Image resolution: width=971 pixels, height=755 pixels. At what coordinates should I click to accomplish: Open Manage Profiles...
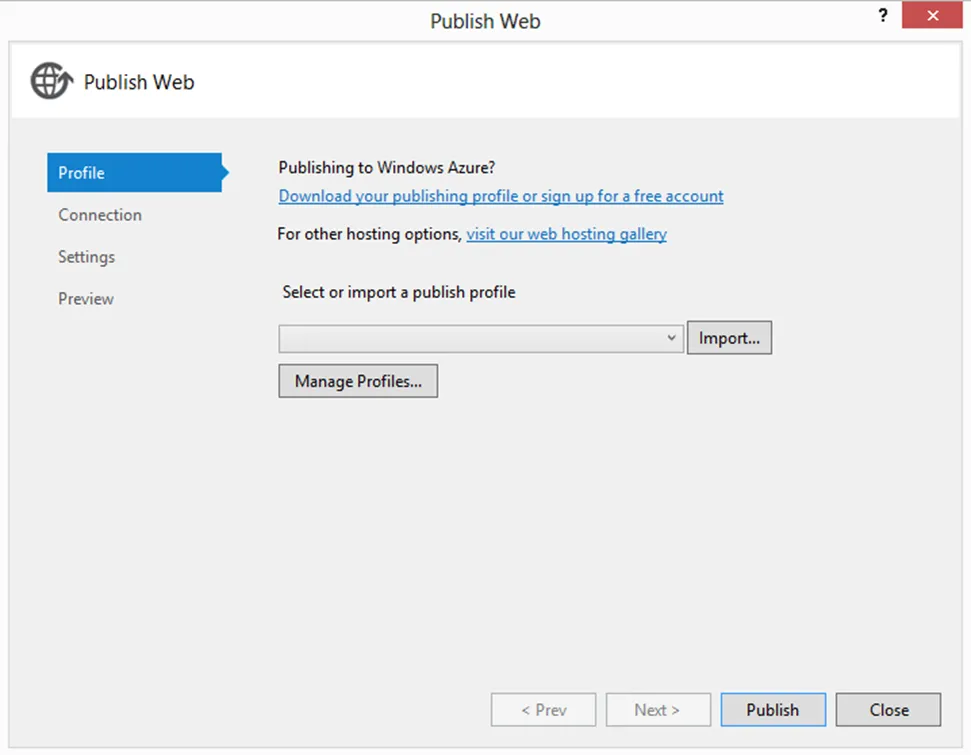pyautogui.click(x=358, y=381)
